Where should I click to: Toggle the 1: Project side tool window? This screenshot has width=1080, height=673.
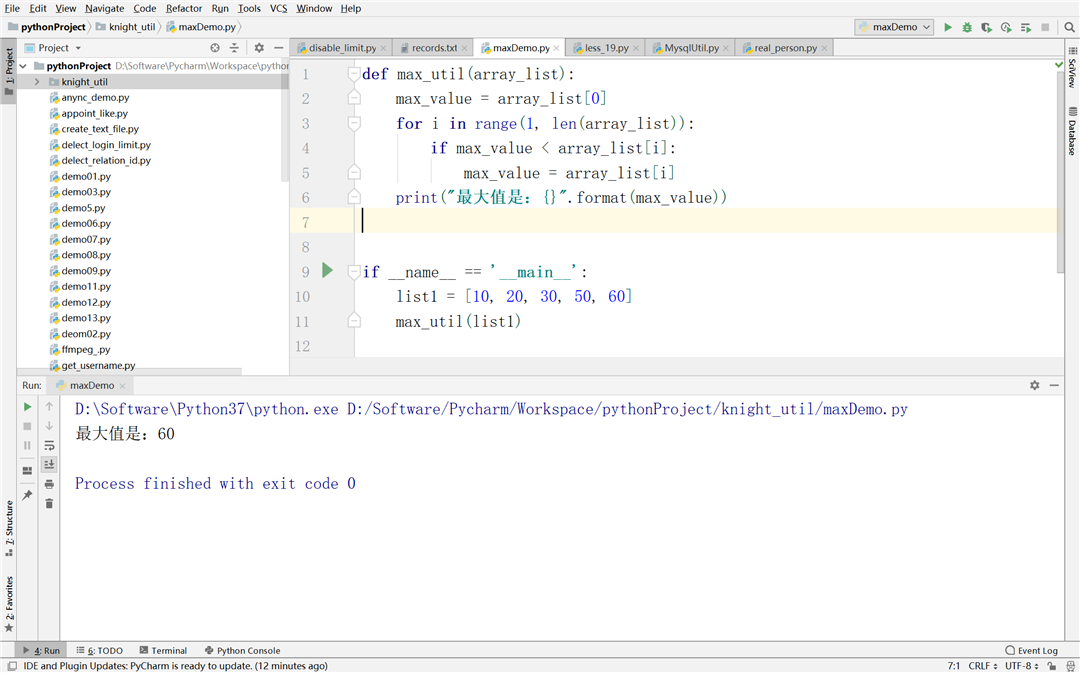(9, 71)
